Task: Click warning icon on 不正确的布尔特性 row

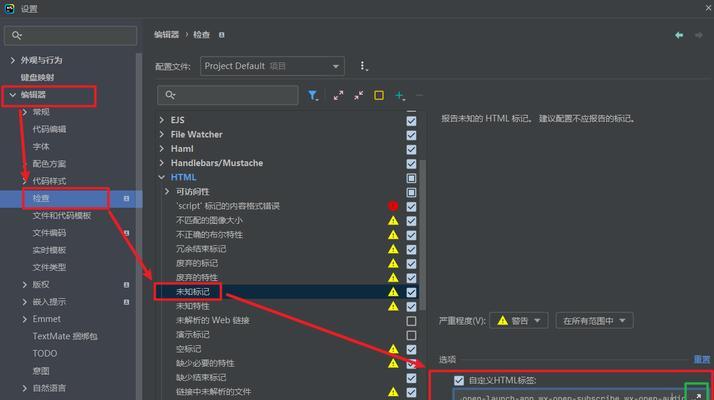Action: 393,235
